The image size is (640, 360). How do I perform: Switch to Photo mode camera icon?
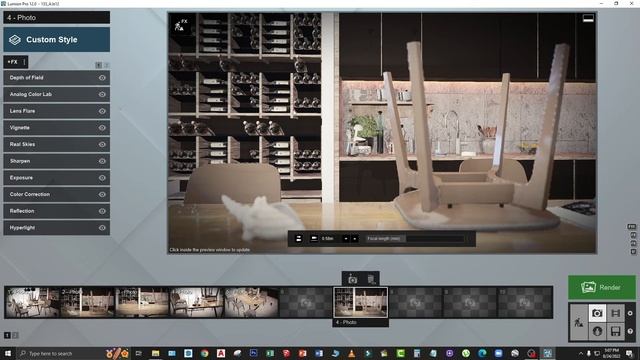tap(597, 313)
